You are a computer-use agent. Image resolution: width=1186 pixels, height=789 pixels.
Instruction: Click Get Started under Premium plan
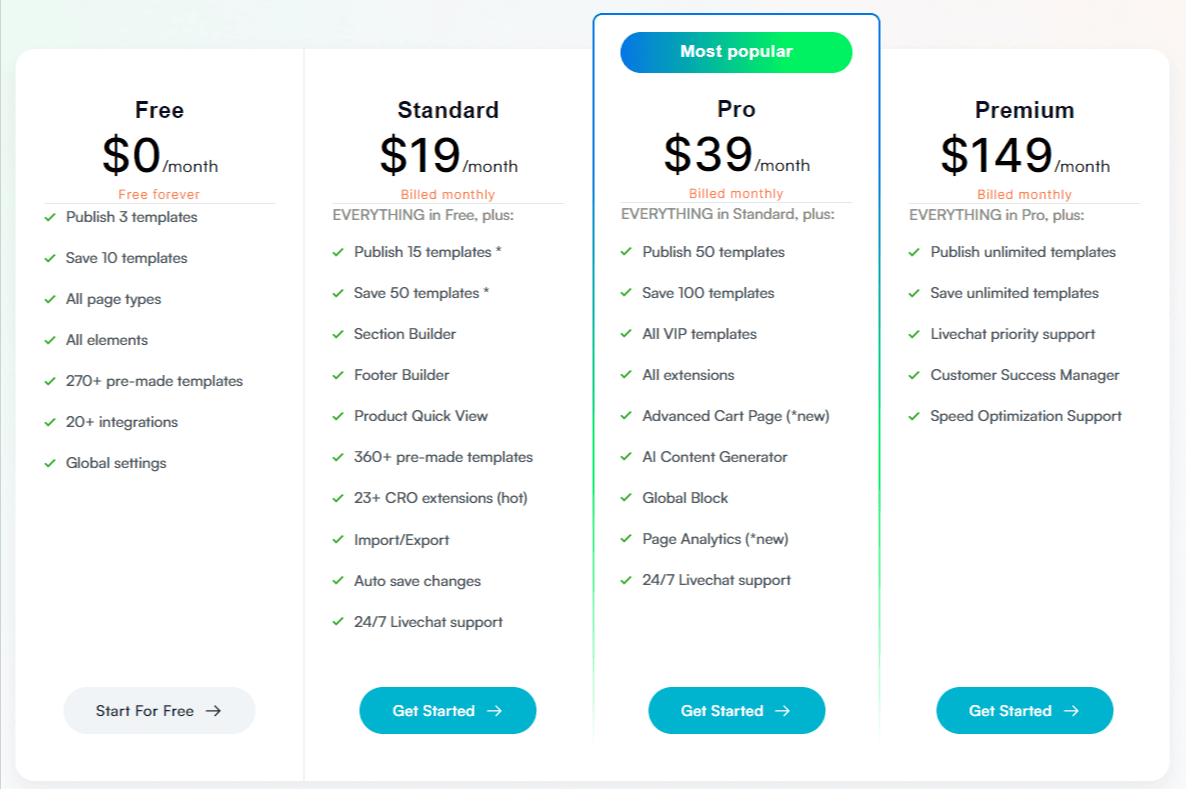pos(1024,710)
